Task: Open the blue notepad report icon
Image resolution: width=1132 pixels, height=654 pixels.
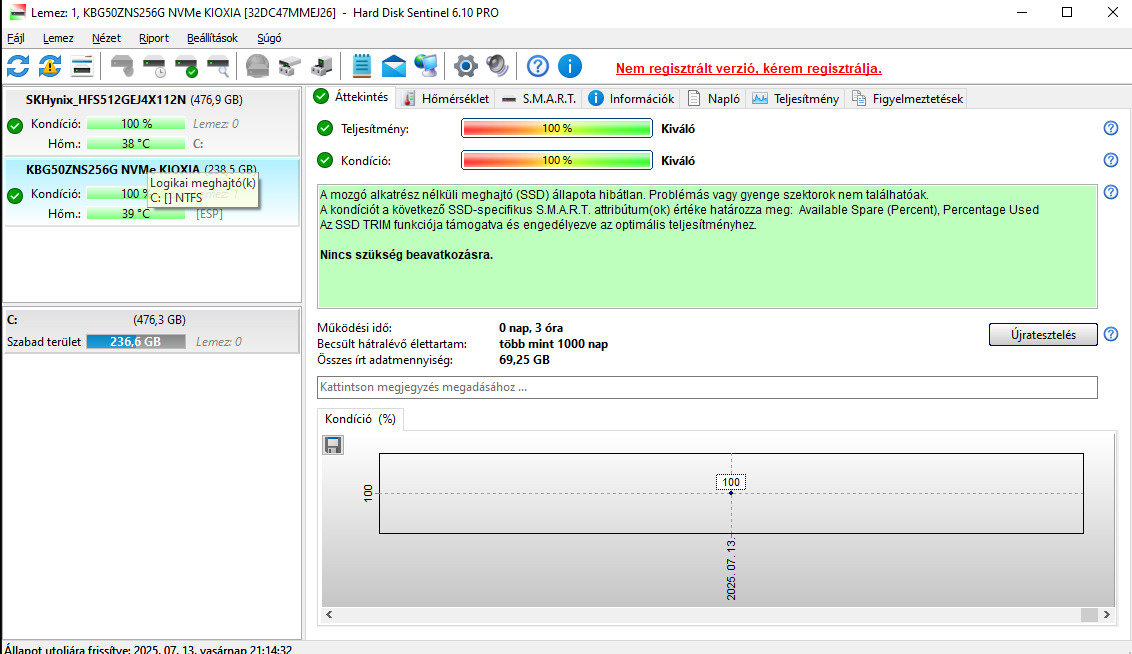Action: (x=362, y=66)
